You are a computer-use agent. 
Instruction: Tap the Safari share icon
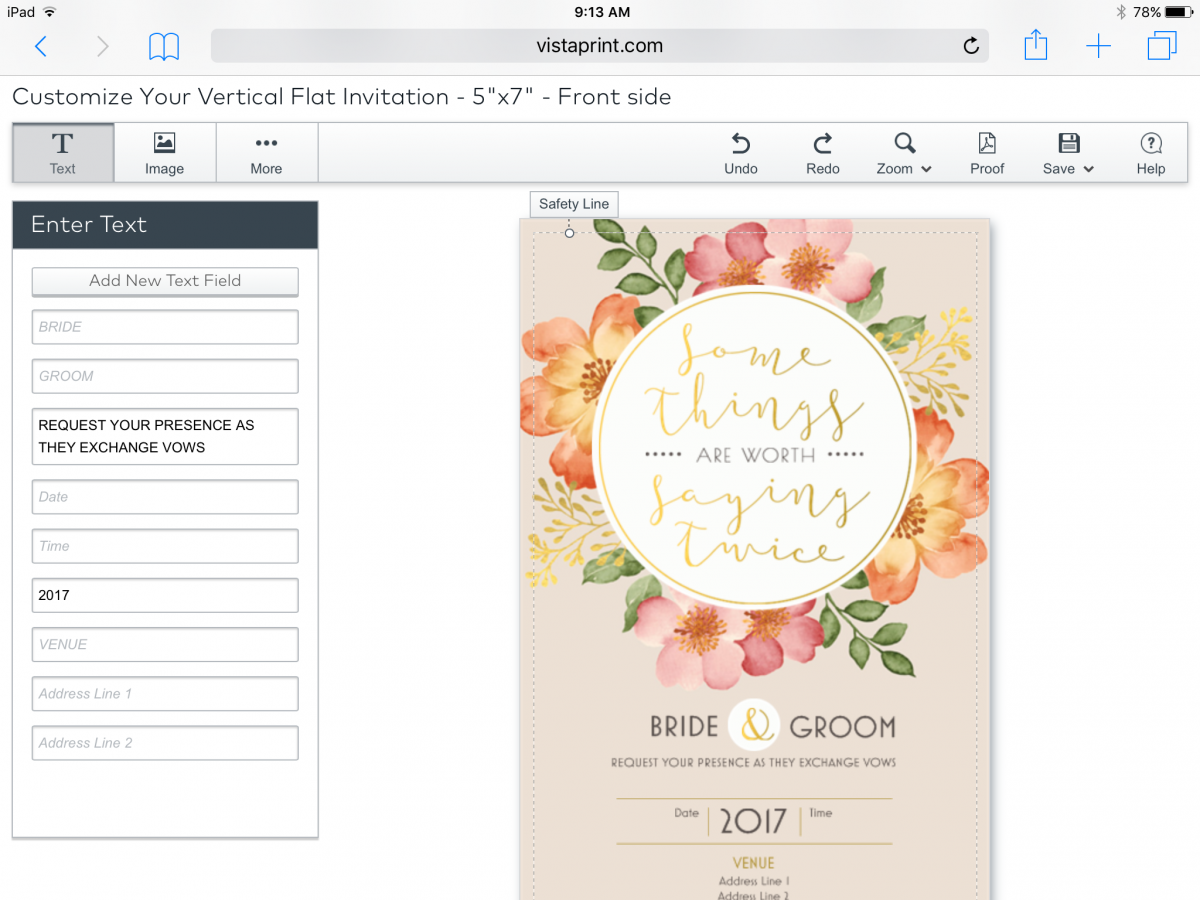click(x=1036, y=45)
